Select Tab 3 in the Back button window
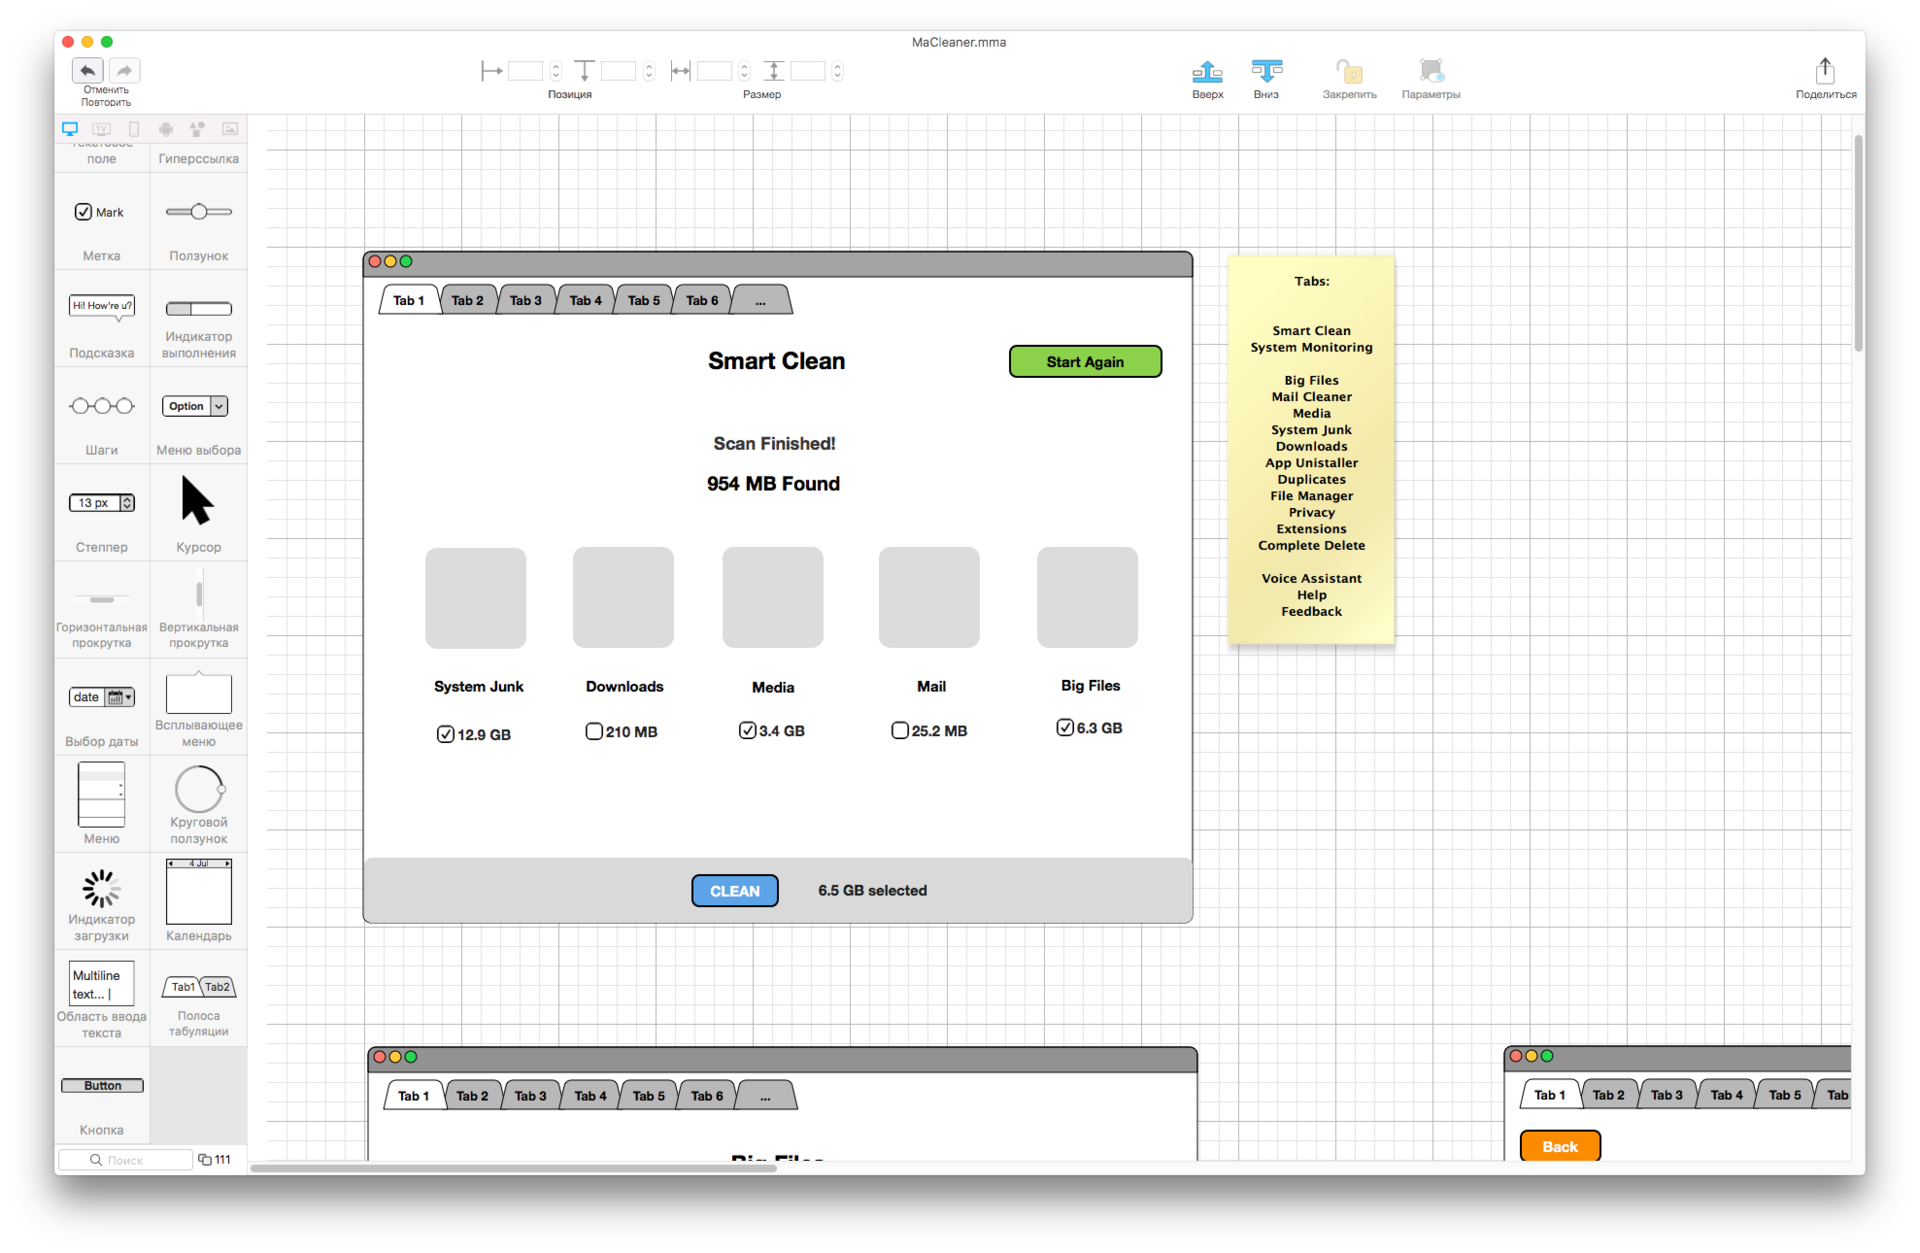Screen dimensions: 1920x1253 point(1667,1094)
